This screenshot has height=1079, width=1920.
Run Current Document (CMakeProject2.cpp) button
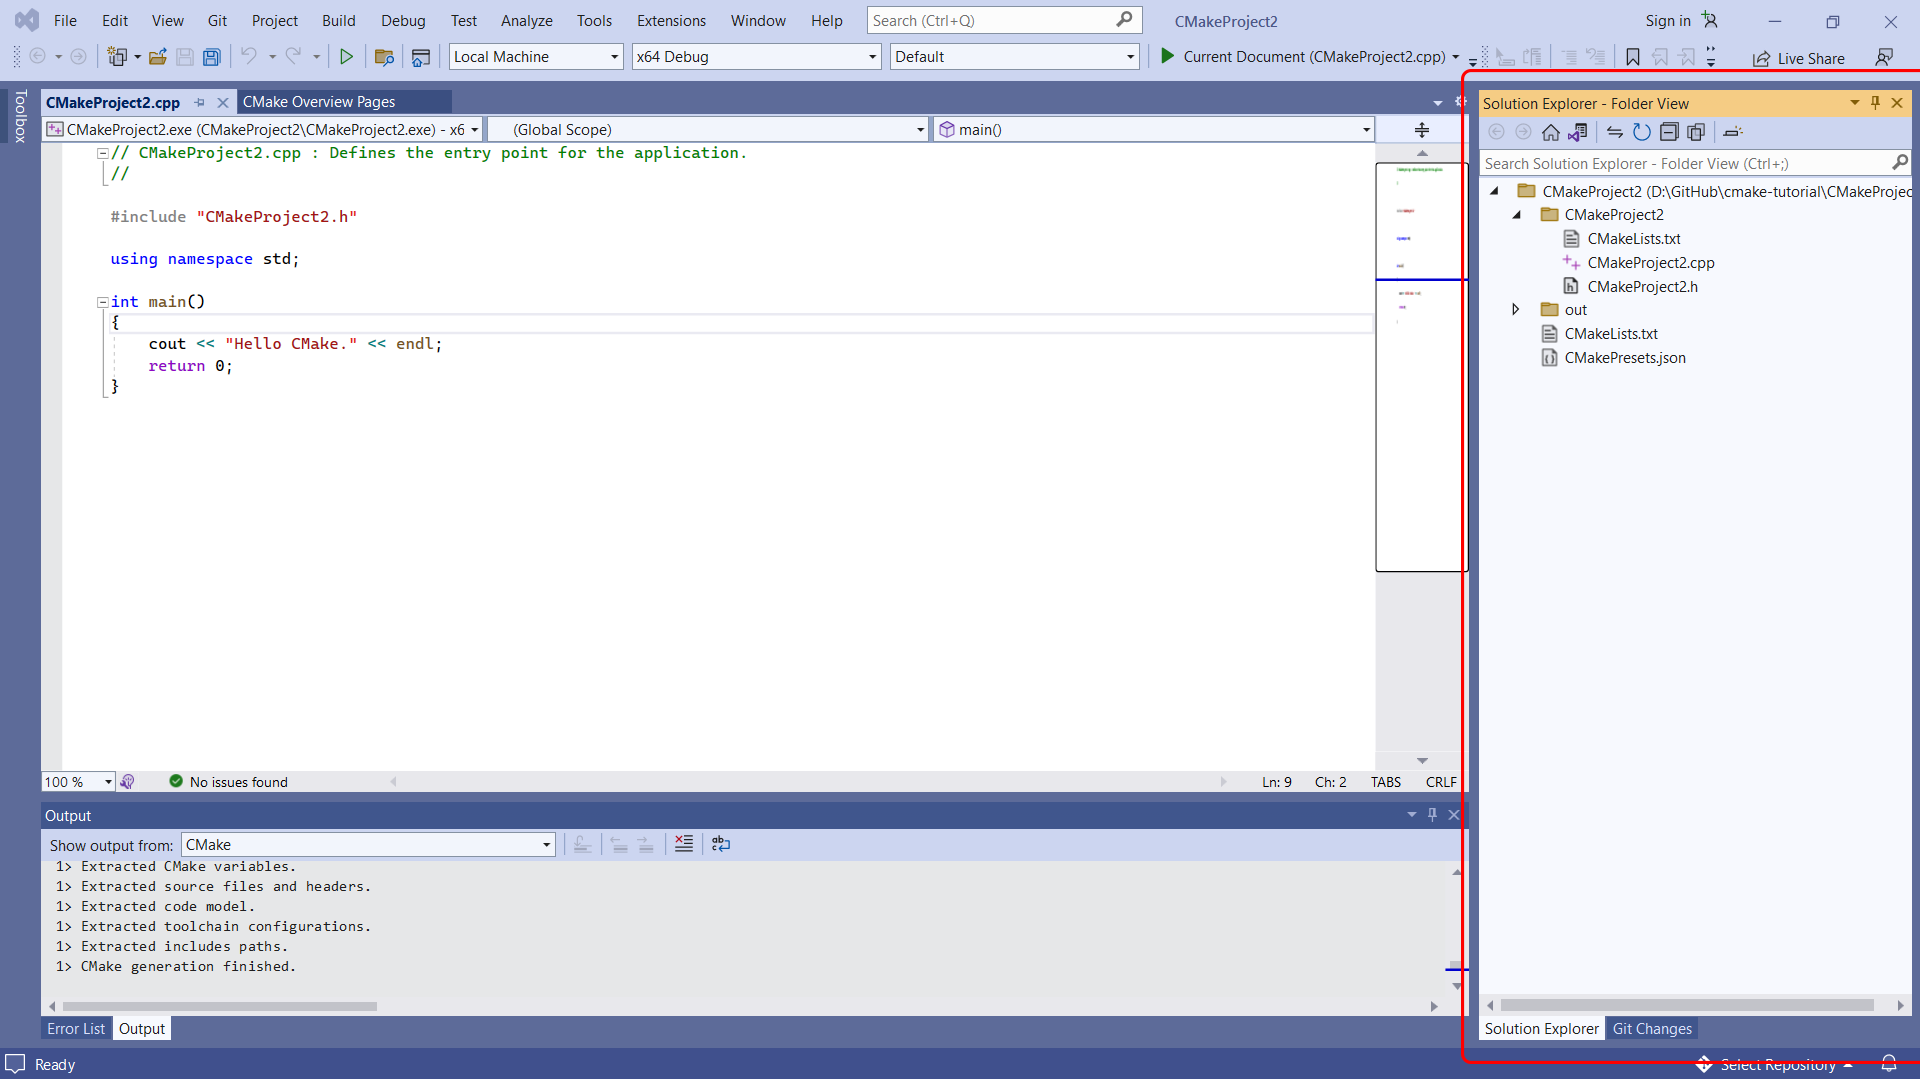[1302, 57]
